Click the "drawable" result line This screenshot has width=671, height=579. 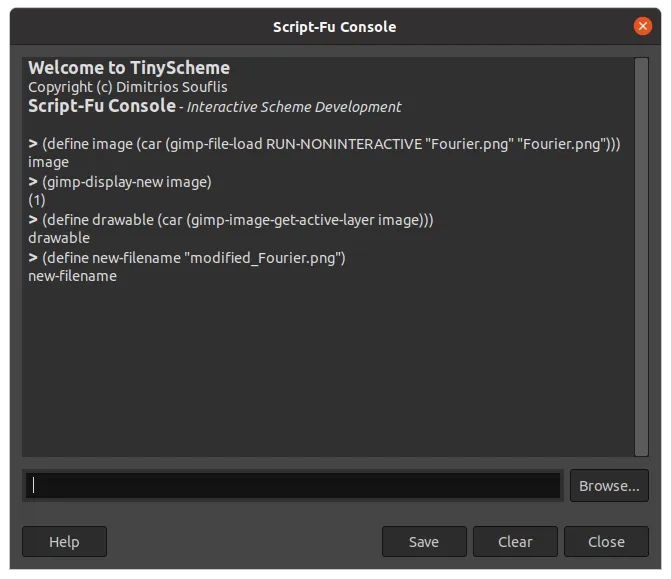pos(59,238)
